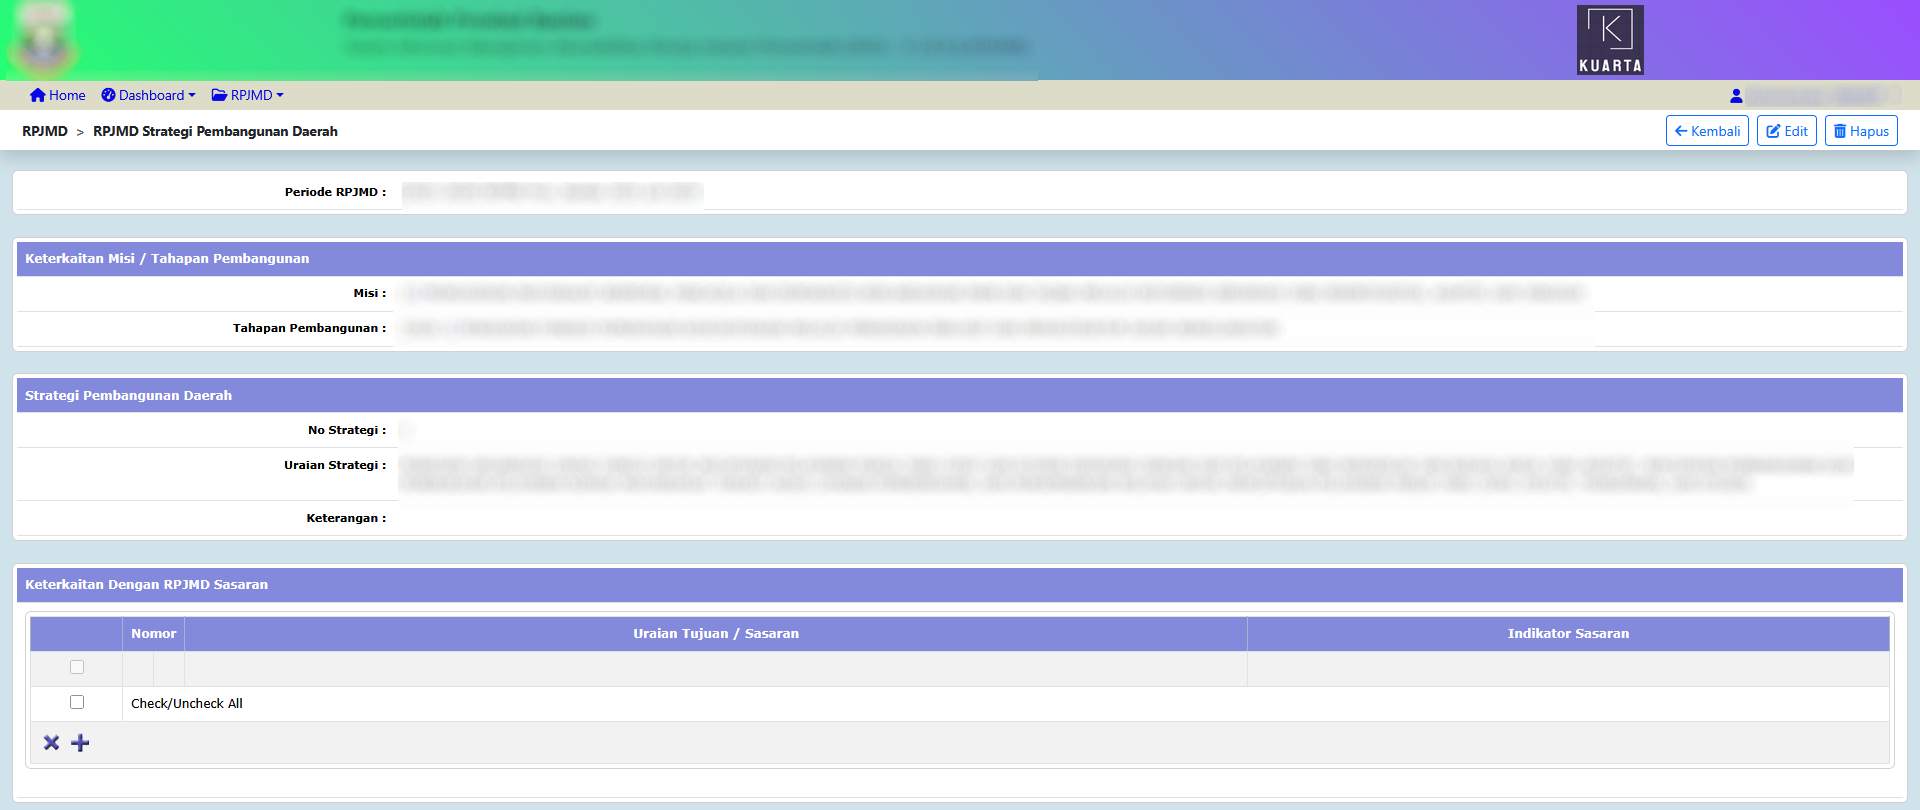The height and width of the screenshot is (810, 1920).
Task: Click the user profile icon
Action: coord(1736,96)
